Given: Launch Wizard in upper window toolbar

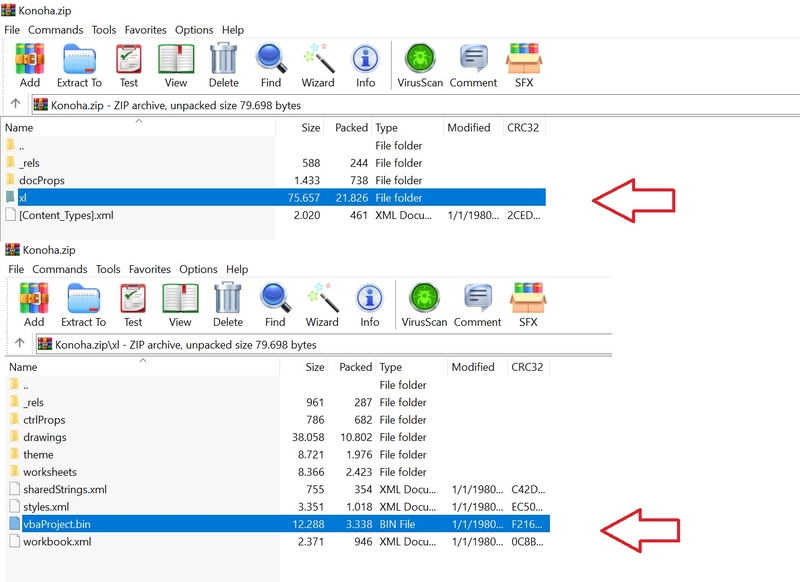Looking at the screenshot, I should pos(318,66).
